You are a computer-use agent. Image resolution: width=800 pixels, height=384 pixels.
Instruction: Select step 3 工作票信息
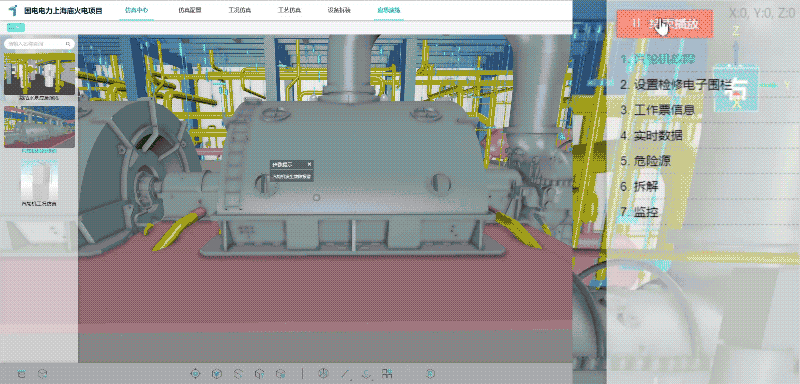click(x=657, y=110)
